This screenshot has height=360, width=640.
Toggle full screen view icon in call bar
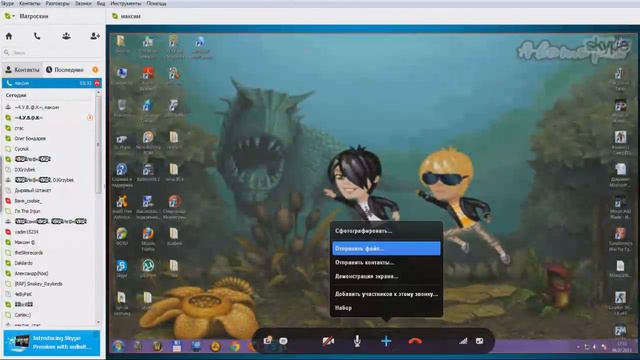(480, 341)
